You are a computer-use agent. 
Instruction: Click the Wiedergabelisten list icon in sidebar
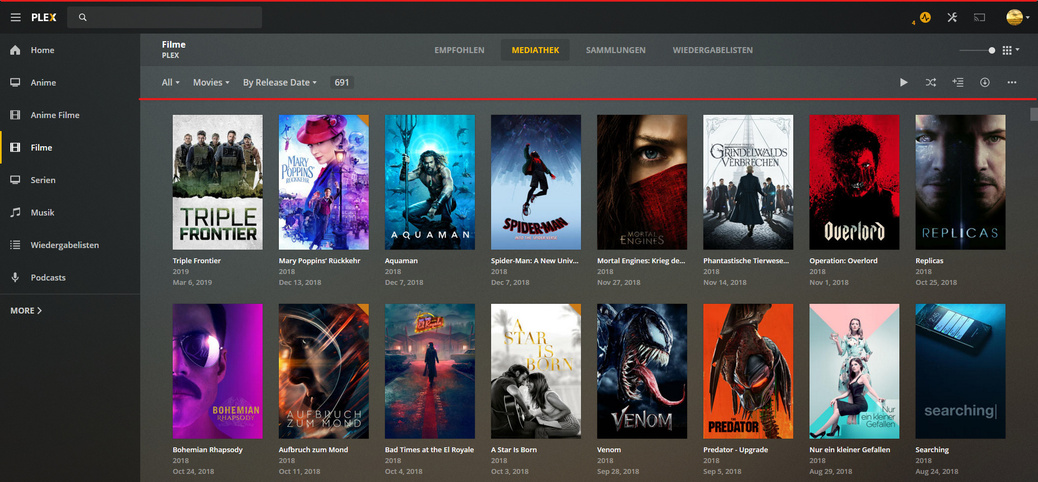(x=15, y=245)
